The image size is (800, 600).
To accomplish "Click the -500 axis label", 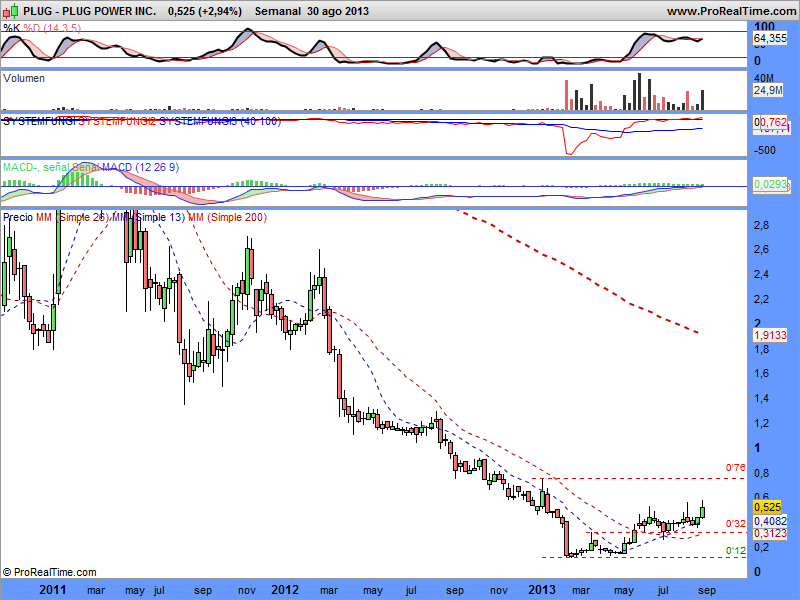I will [764, 151].
